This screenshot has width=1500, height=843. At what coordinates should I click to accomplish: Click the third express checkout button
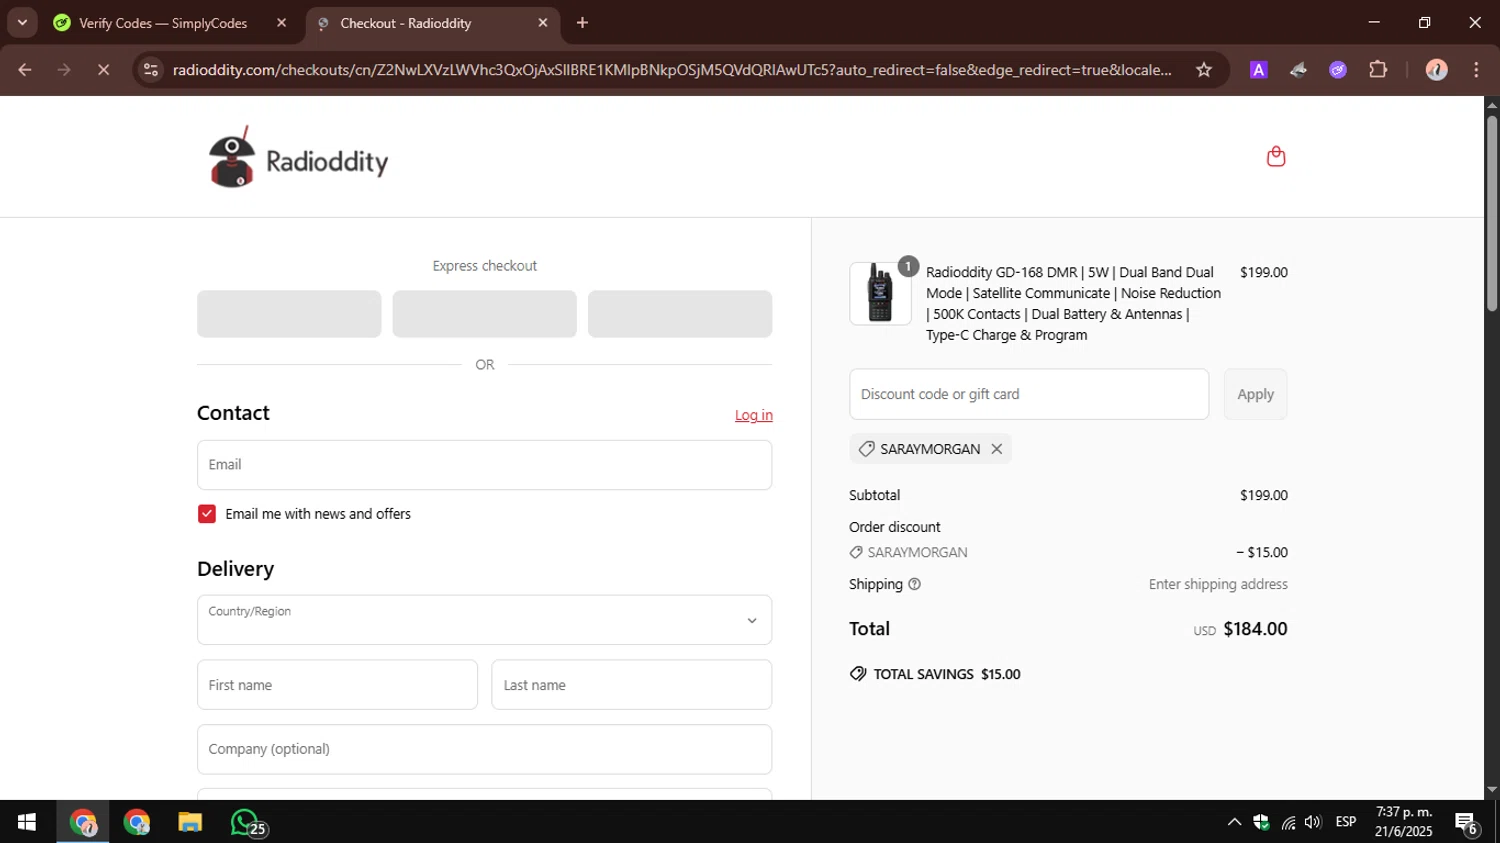point(680,314)
